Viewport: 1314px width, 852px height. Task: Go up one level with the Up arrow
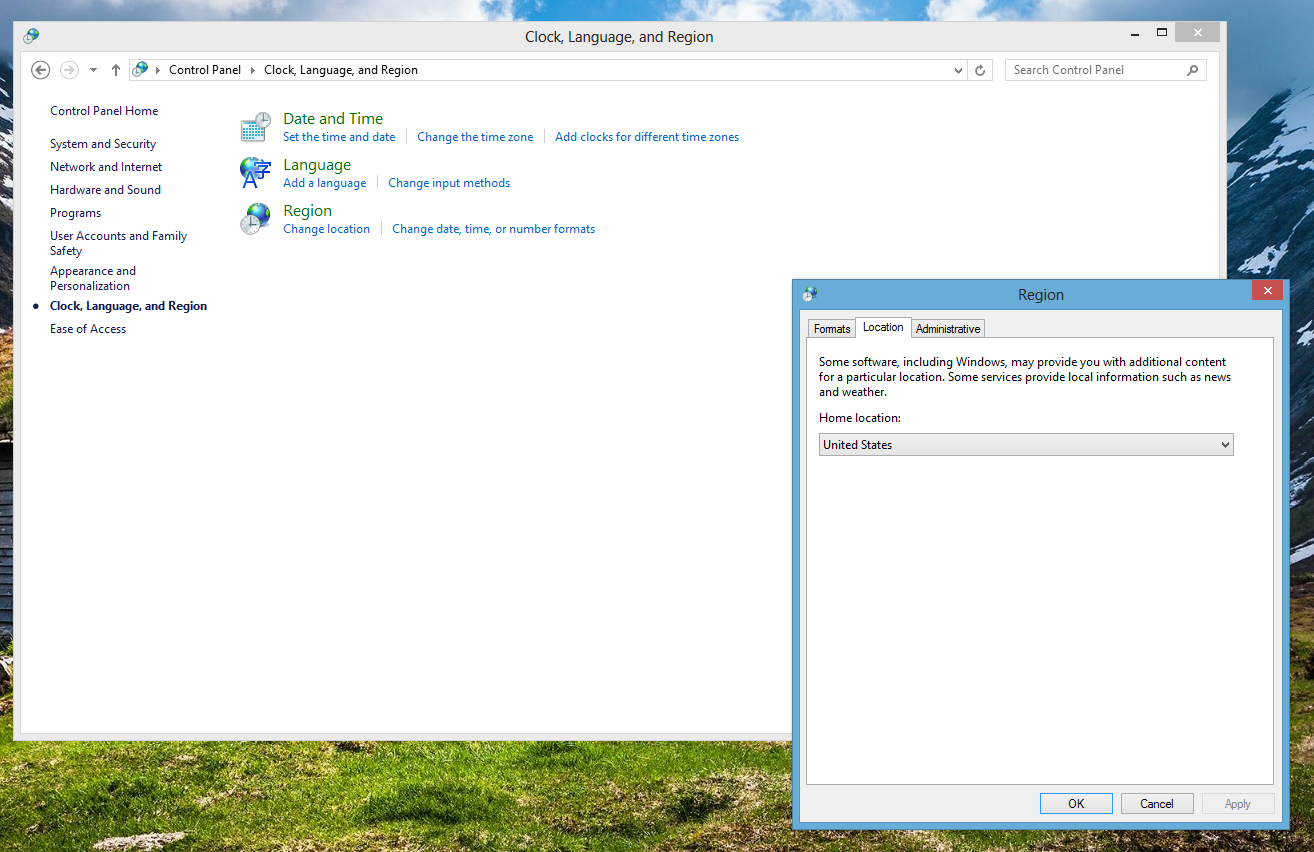point(116,70)
